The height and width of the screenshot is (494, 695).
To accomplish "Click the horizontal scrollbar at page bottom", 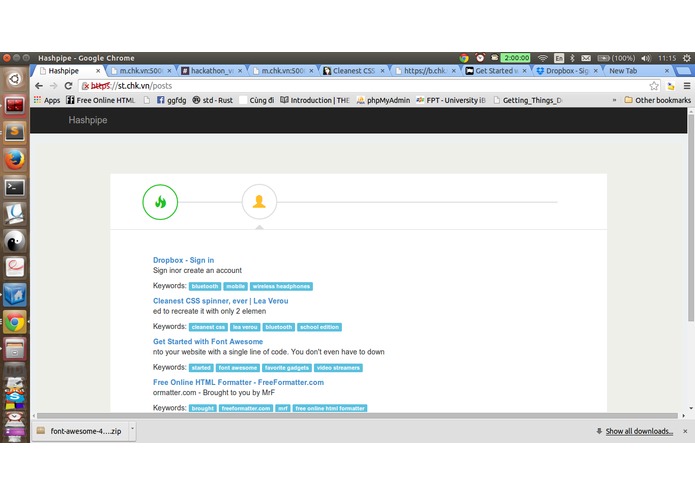I will tap(357, 416).
